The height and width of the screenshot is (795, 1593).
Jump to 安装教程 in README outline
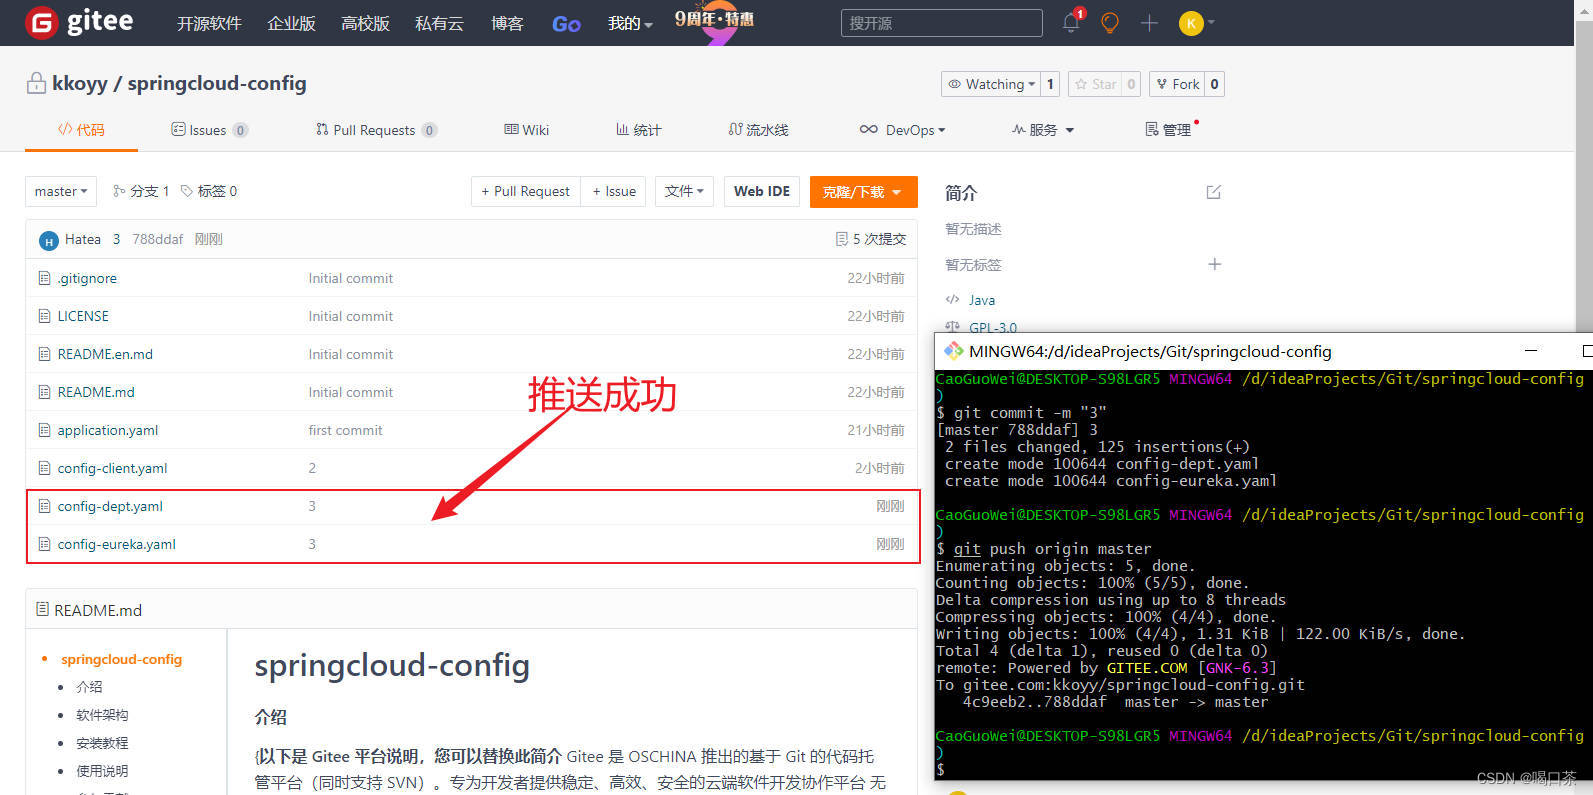102,743
